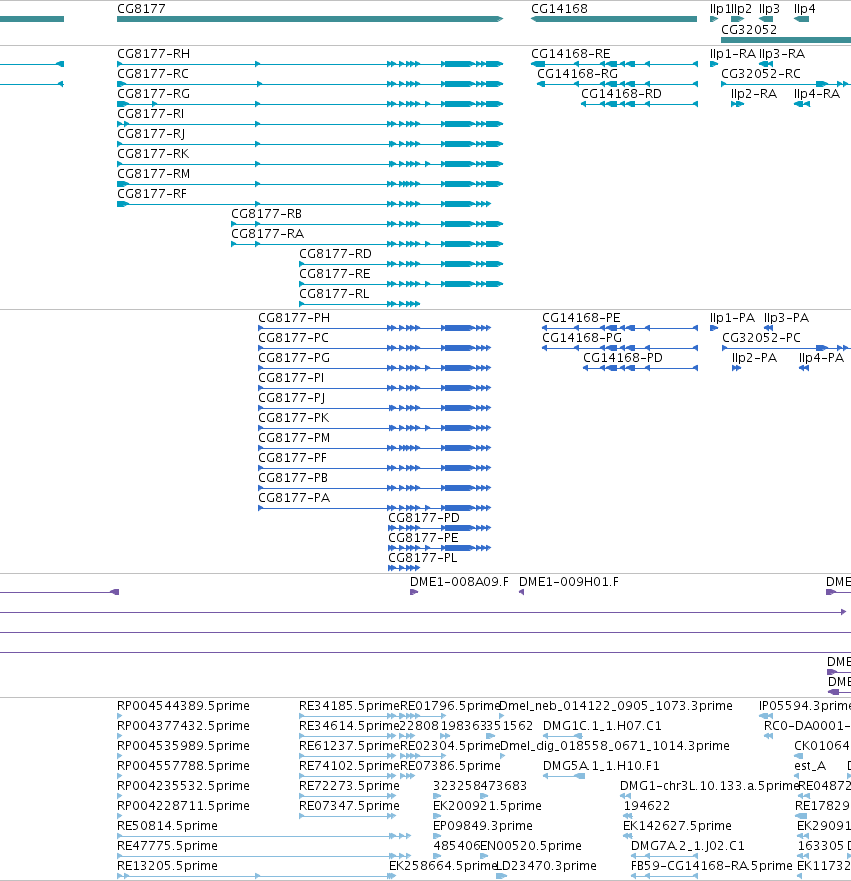The width and height of the screenshot is (851, 881).
Task: Select transcript CG14168-RG
Action: 577,74
